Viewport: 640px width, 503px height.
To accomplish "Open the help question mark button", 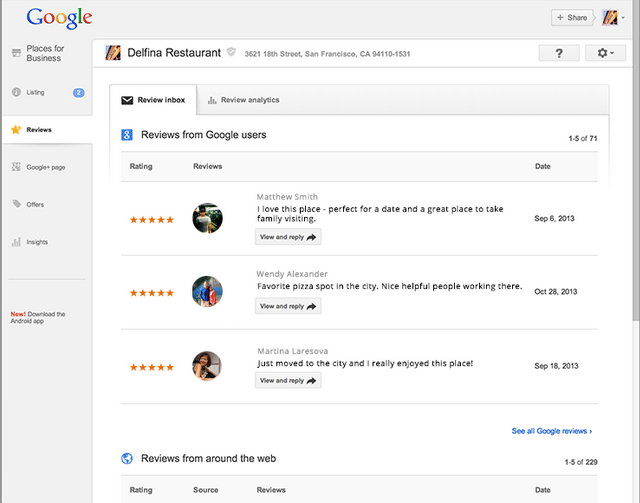I will click(x=558, y=53).
